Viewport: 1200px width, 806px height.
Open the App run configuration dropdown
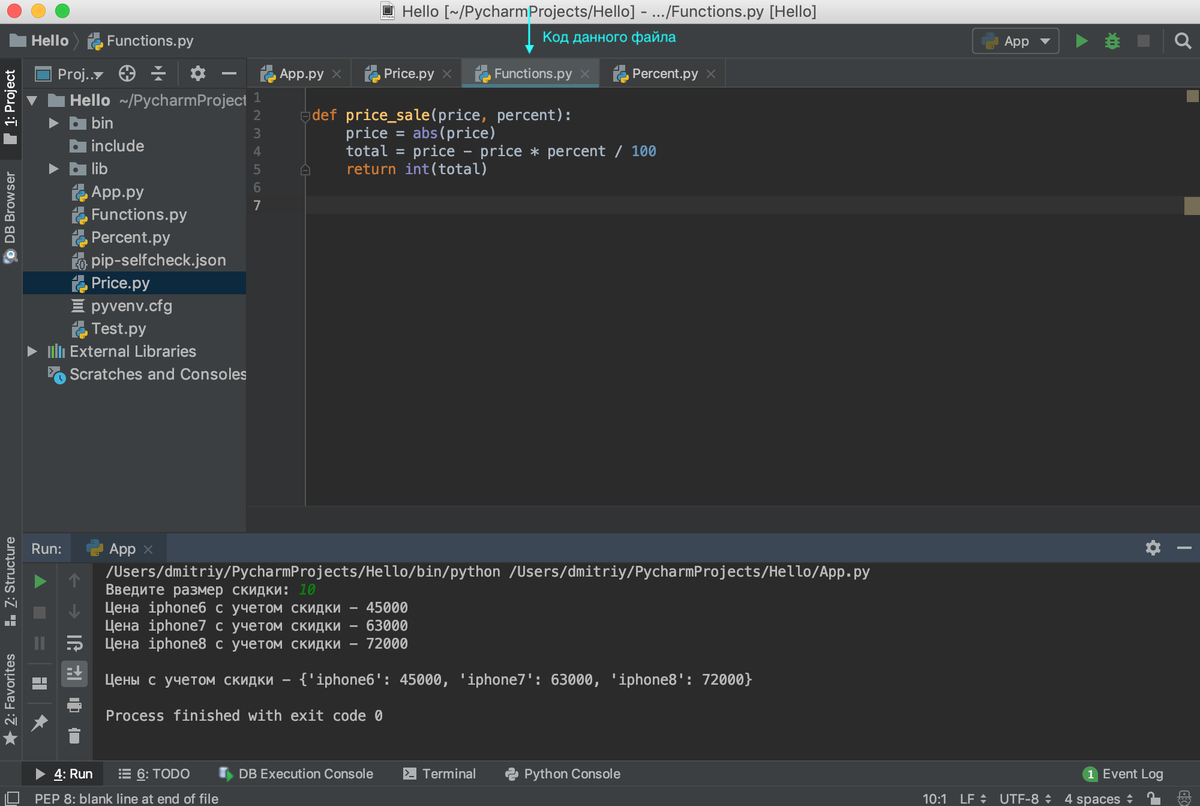[1016, 41]
